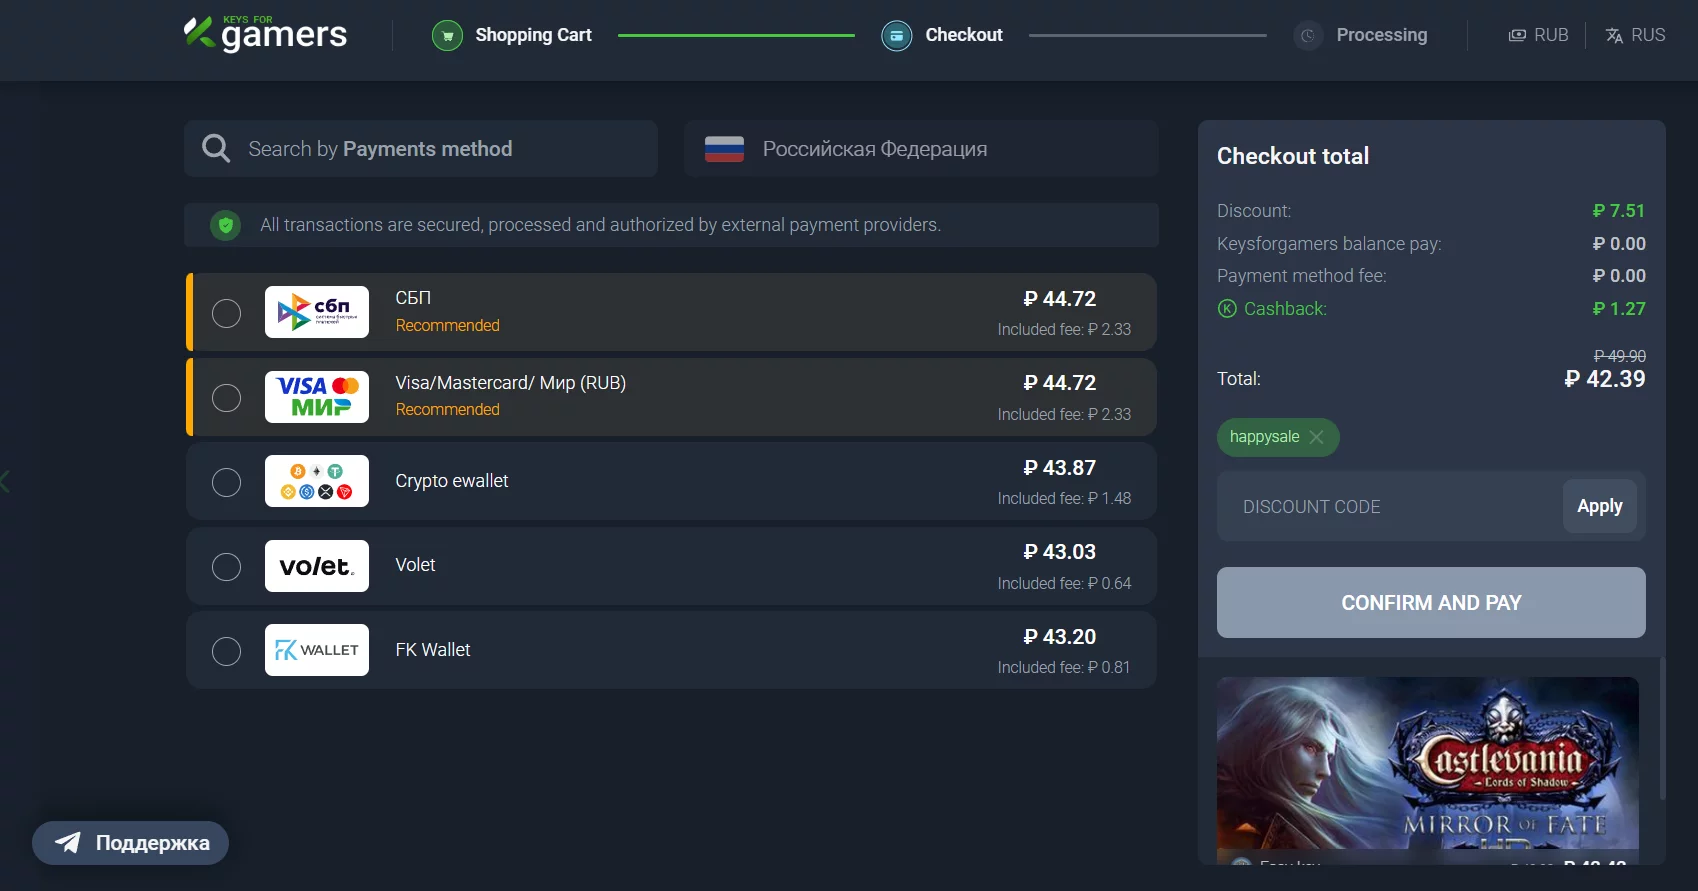Open the RUB currency selector

(1538, 35)
